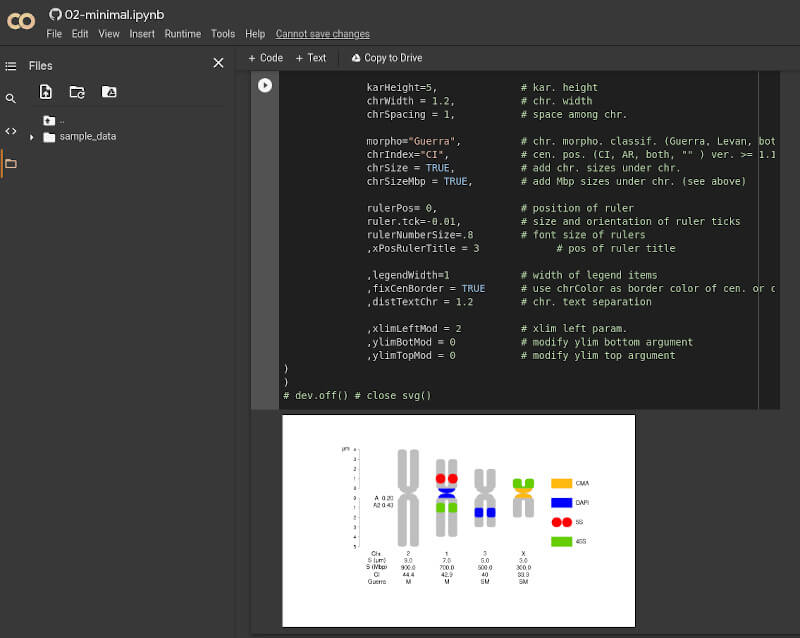The image size is (800, 638).
Task: Open the table of contents sidebar icon
Action: coord(11,66)
